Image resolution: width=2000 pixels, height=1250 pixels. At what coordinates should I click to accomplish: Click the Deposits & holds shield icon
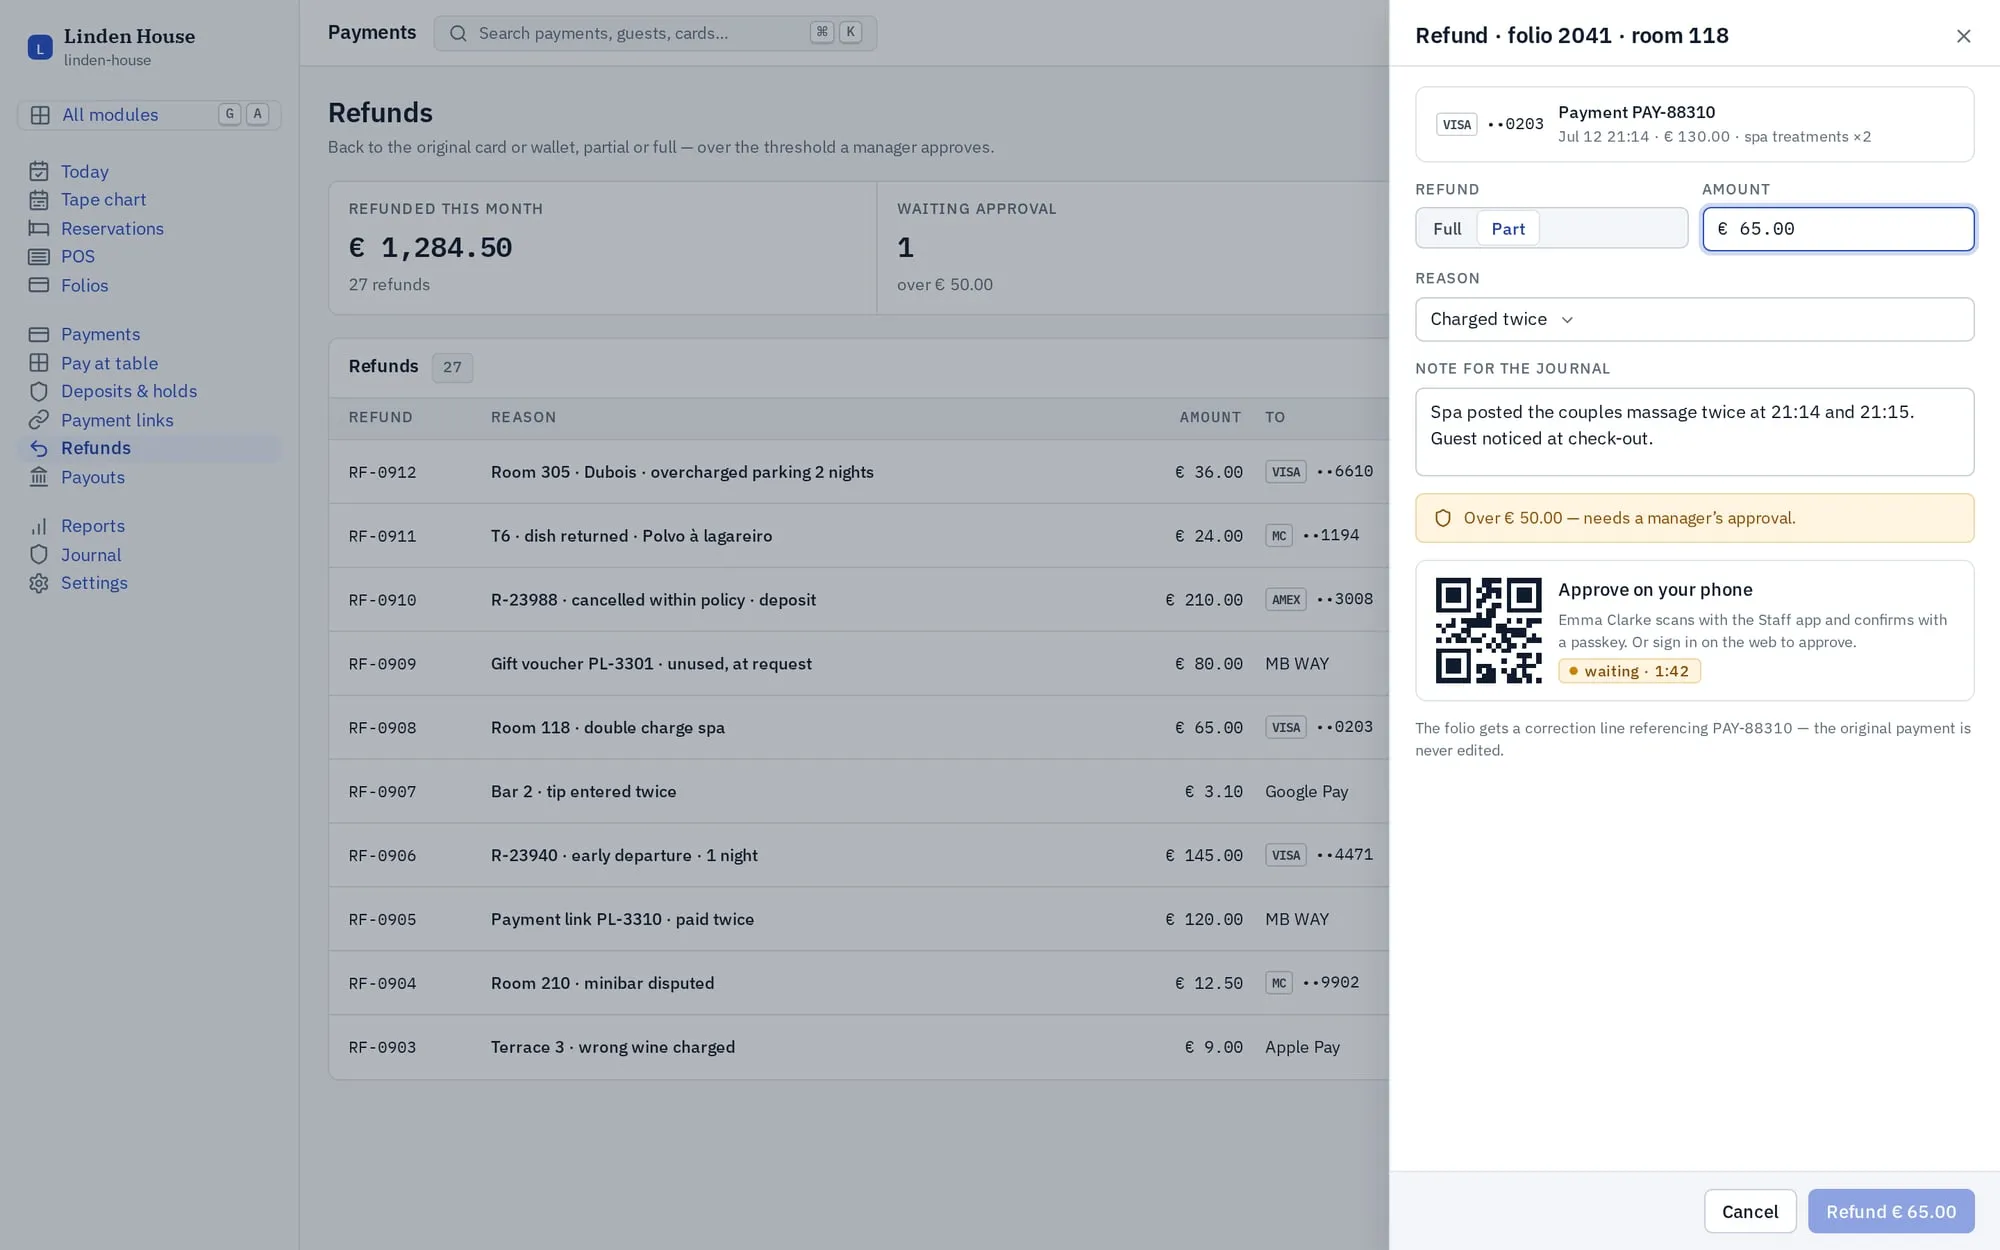tap(39, 391)
